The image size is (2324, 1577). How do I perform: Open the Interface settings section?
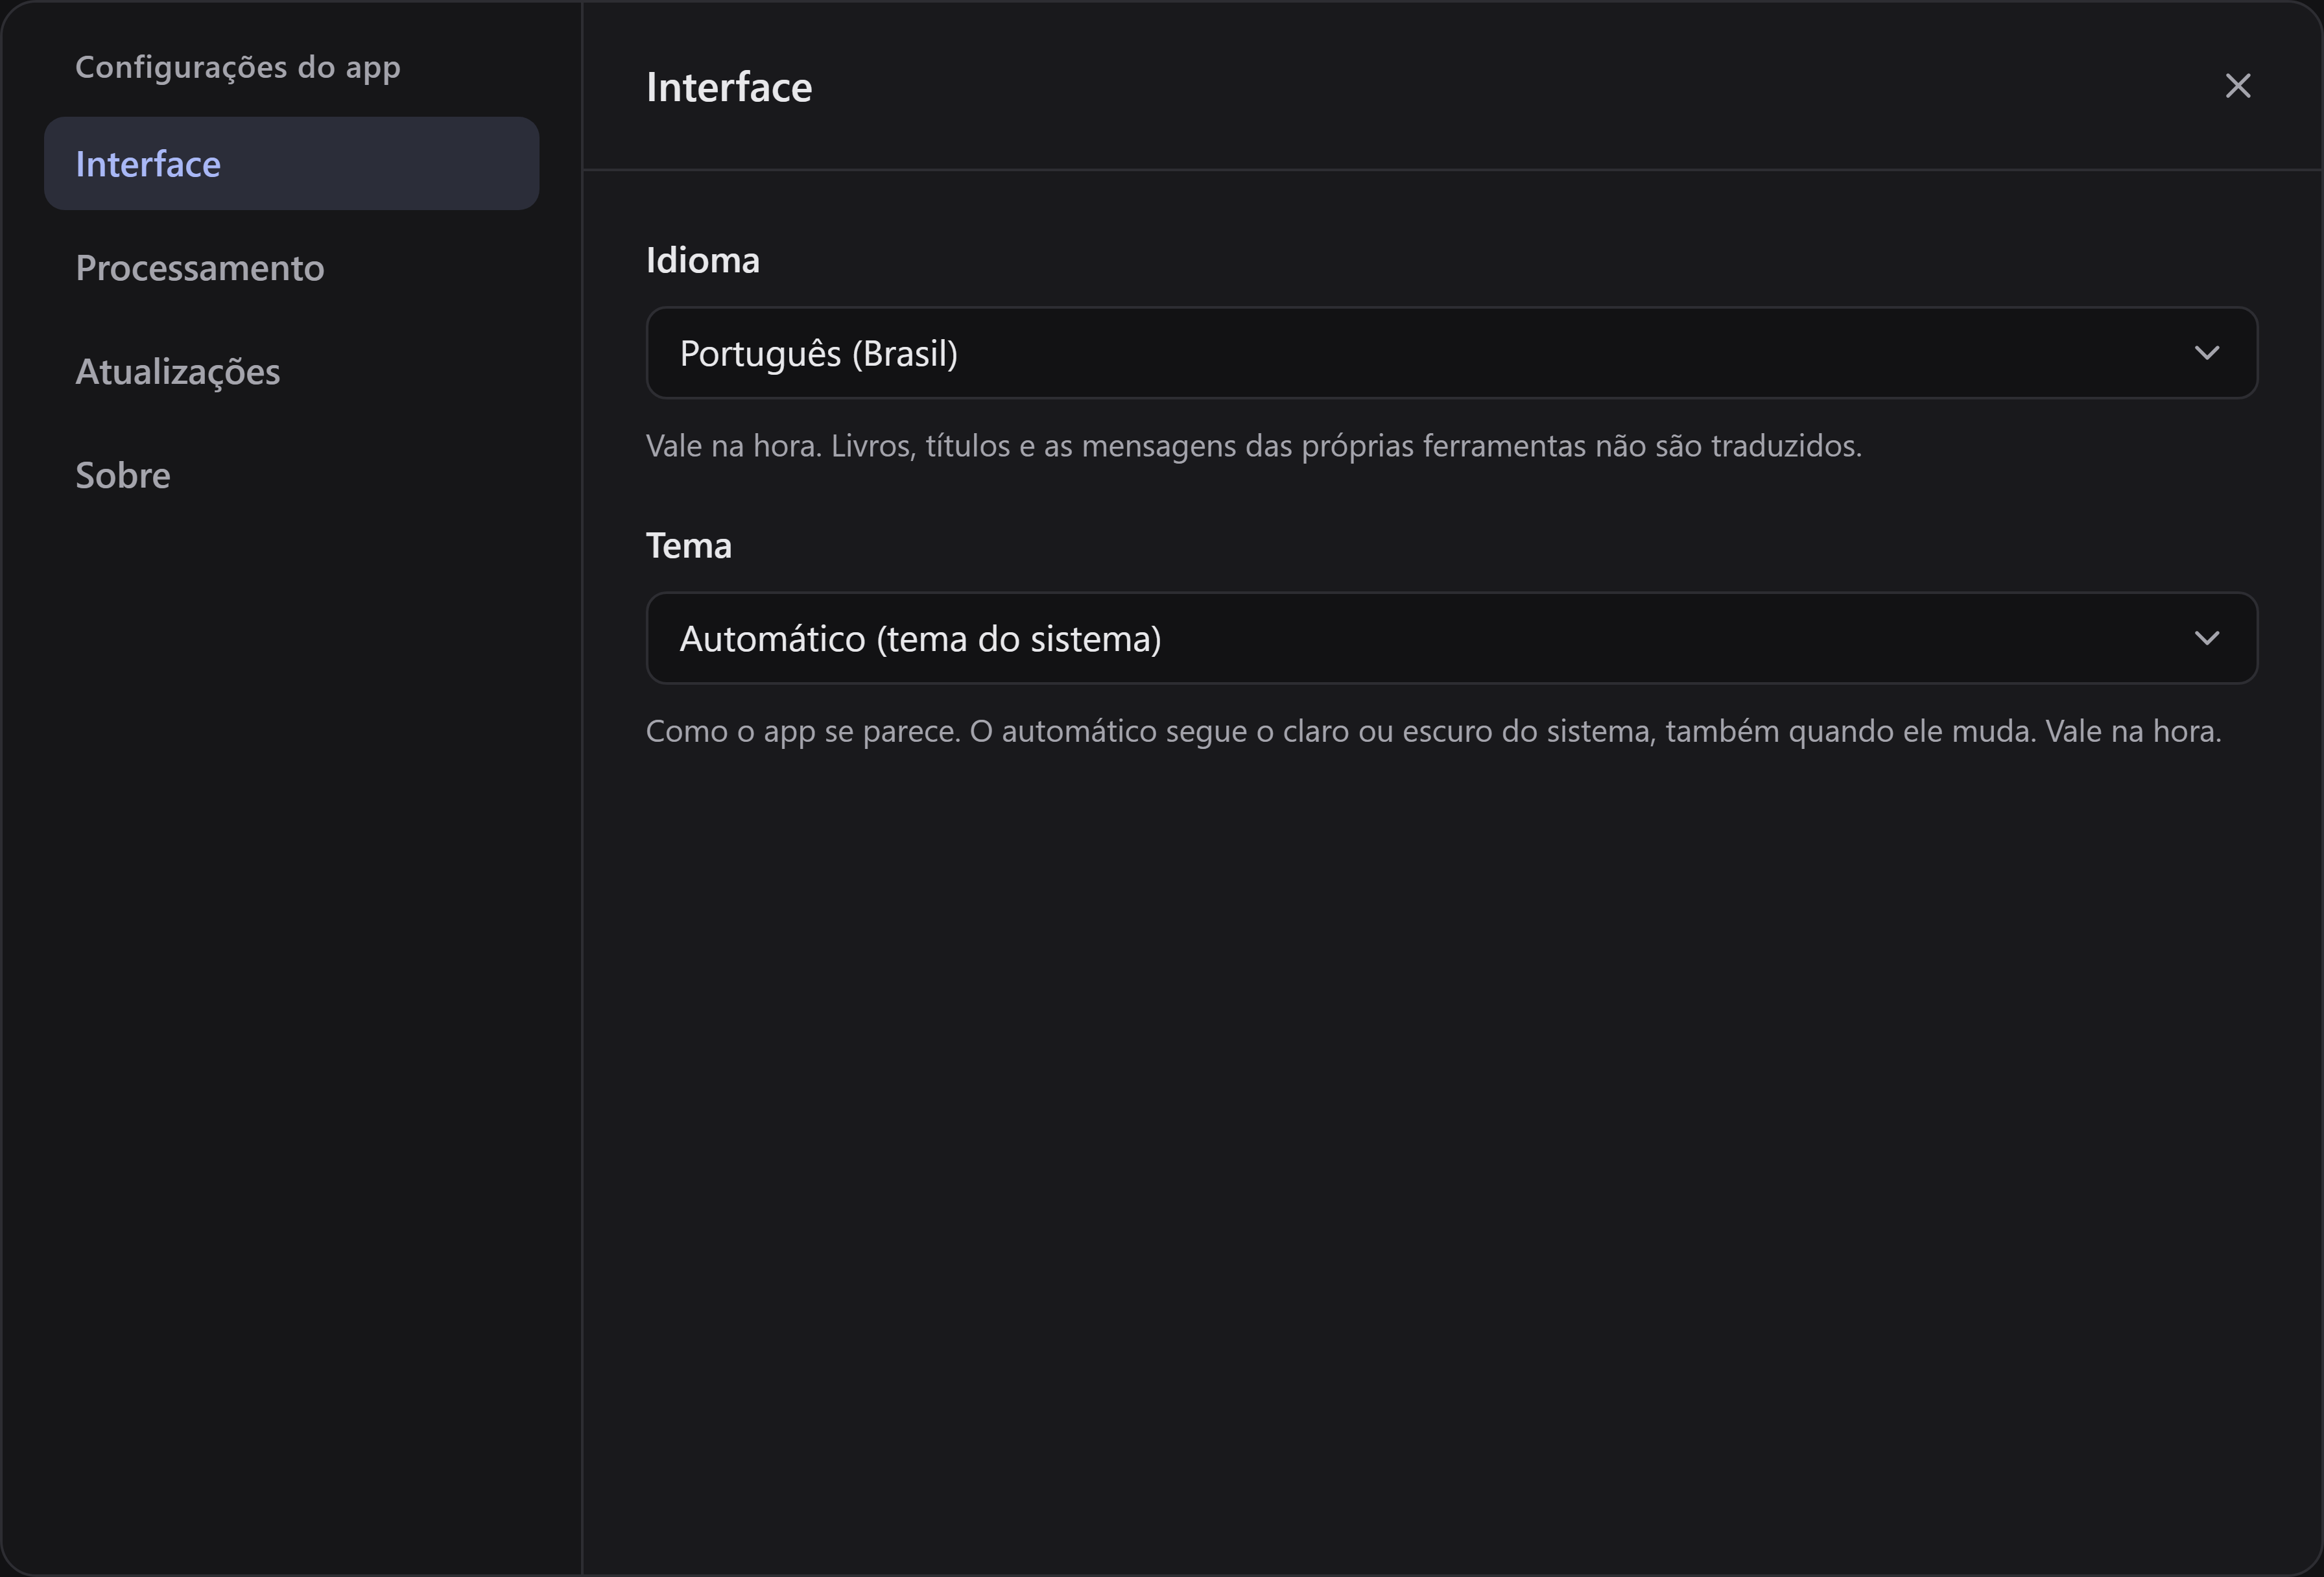pos(291,163)
